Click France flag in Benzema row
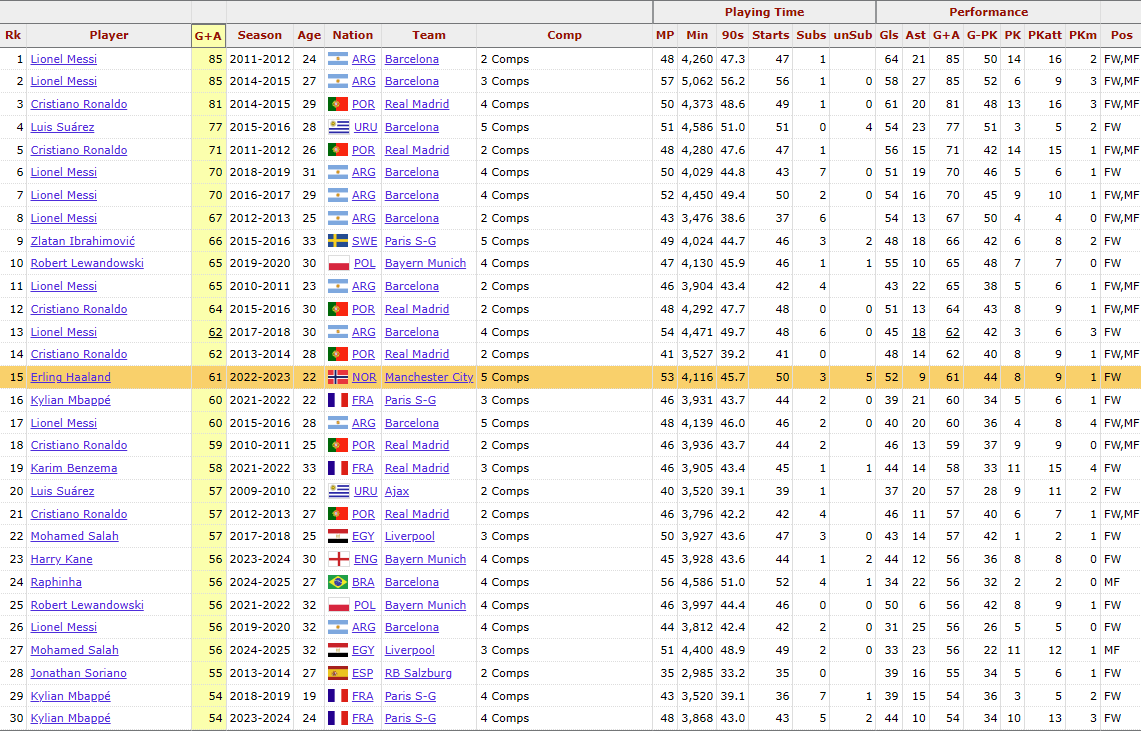The width and height of the screenshot is (1141, 731). tap(338, 468)
